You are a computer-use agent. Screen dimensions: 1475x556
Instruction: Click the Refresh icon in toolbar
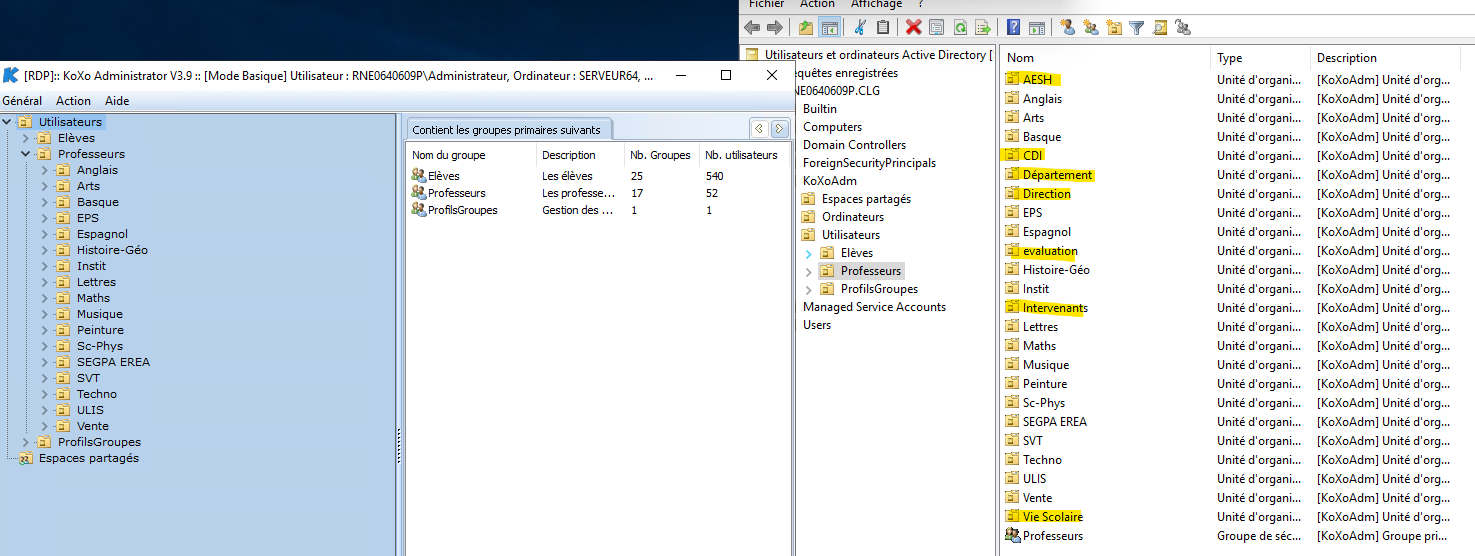click(x=960, y=28)
